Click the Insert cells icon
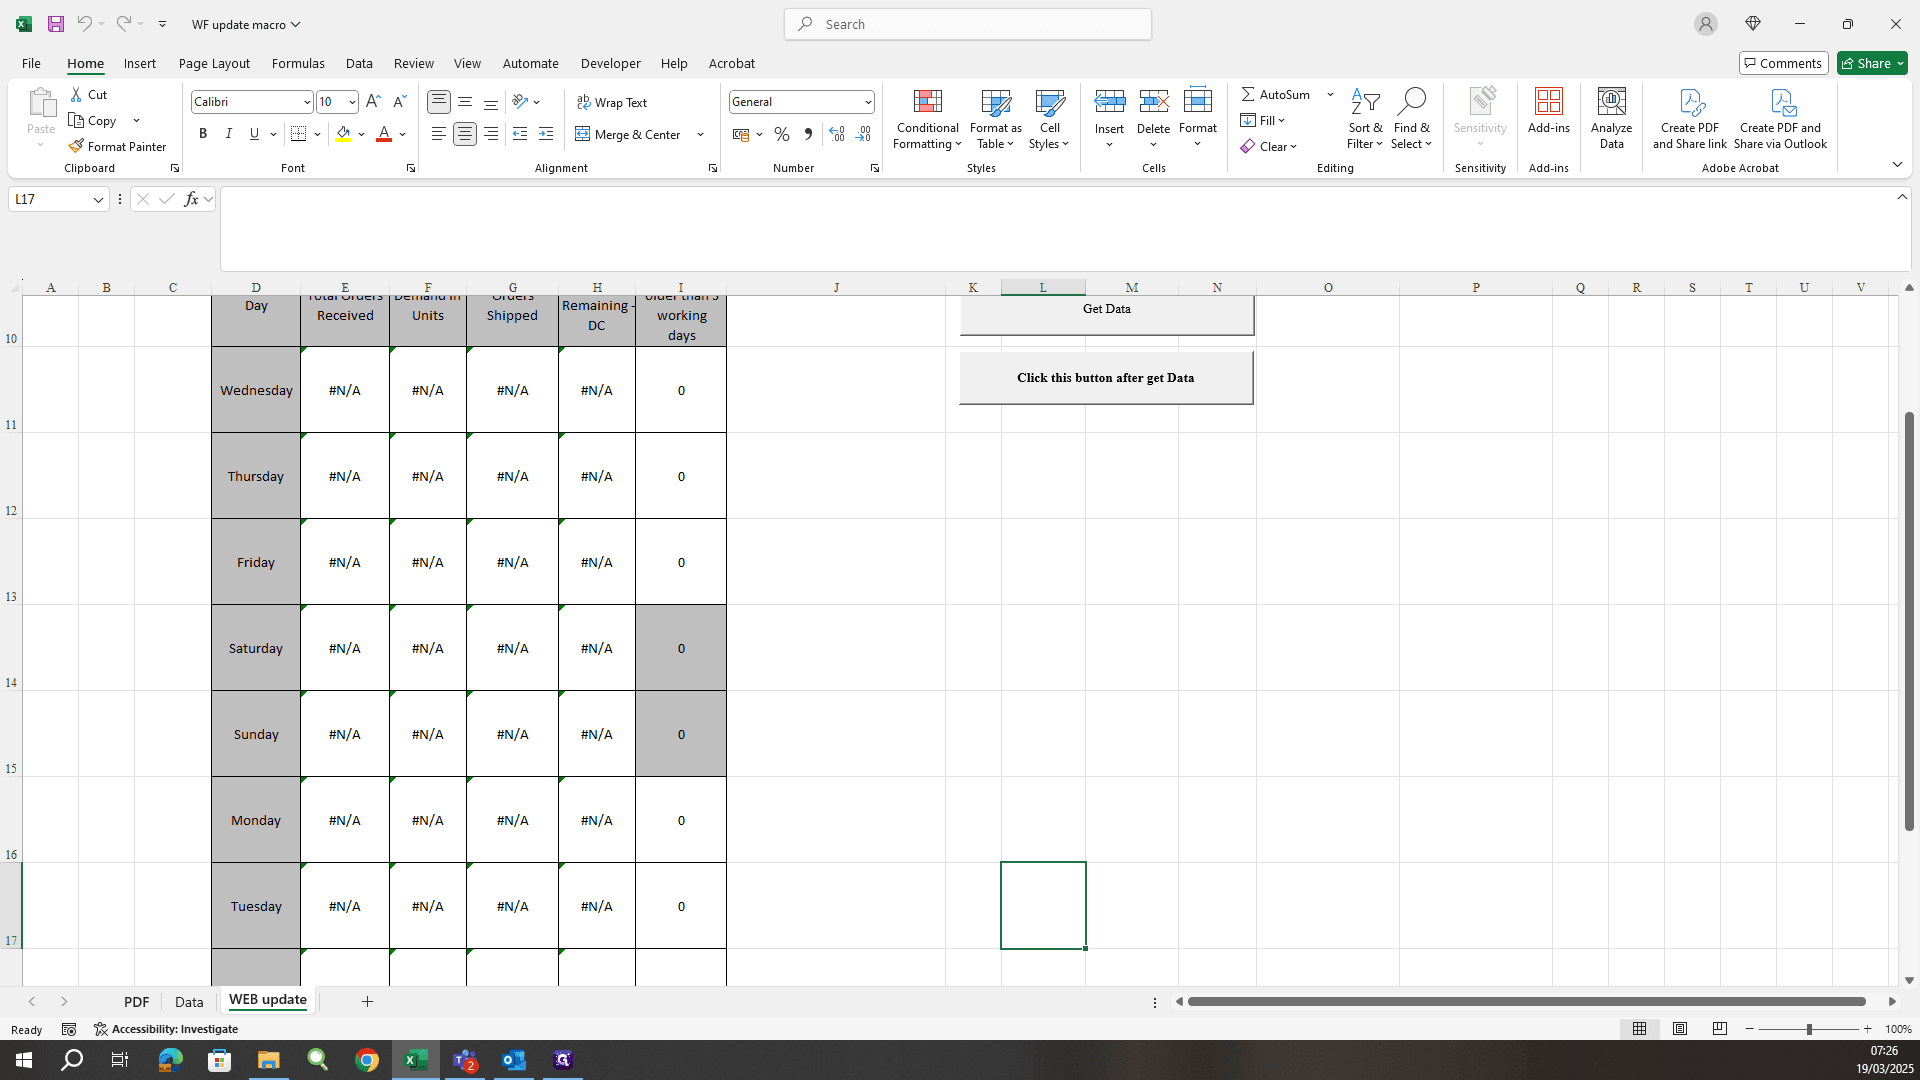The image size is (1920, 1080). coord(1109,101)
